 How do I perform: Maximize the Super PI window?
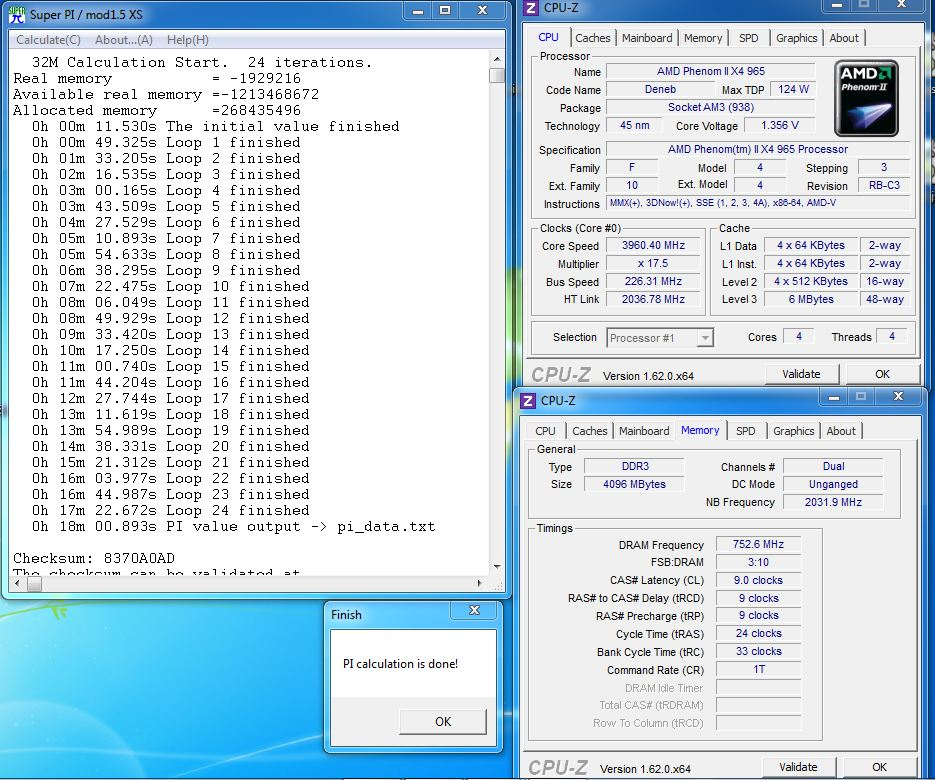445,11
